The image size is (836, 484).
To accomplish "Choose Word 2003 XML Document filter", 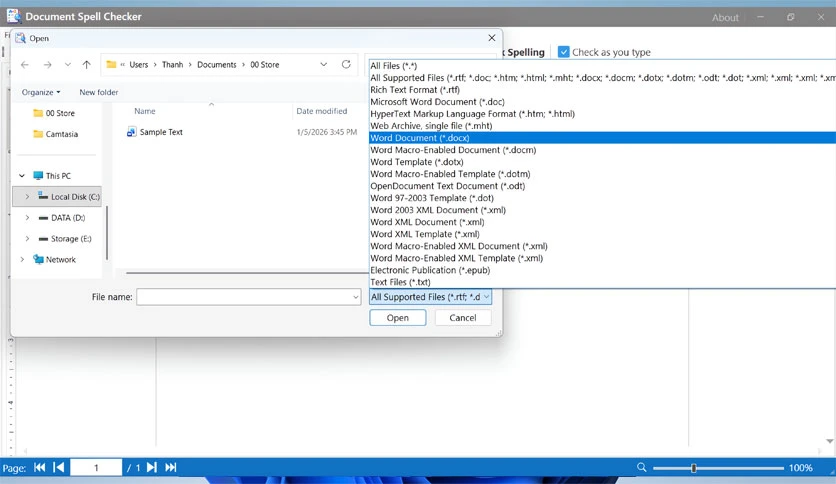I will [x=602, y=210].
